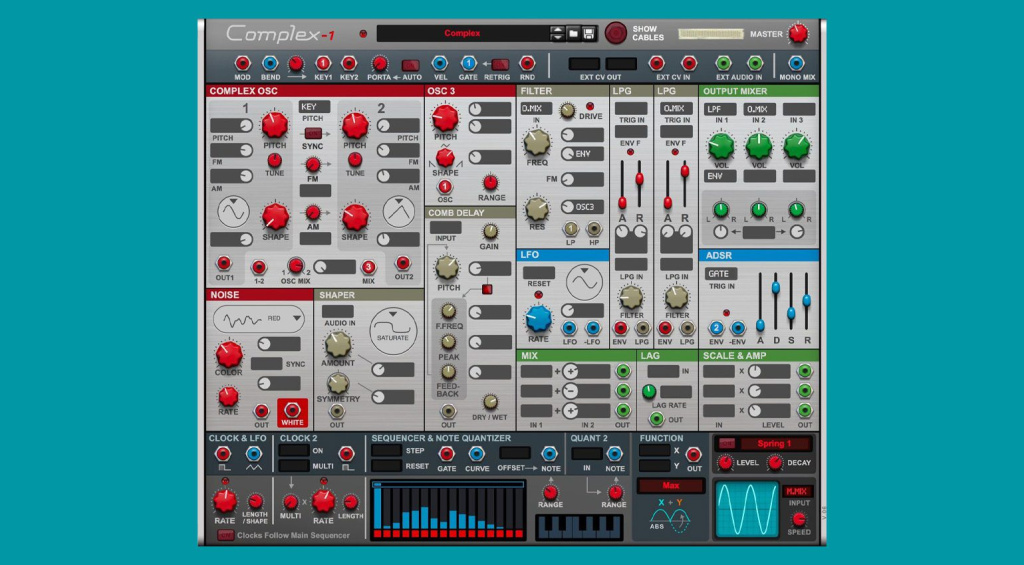The height and width of the screenshot is (565, 1024).
Task: Click the RND output jack
Action: click(527, 63)
